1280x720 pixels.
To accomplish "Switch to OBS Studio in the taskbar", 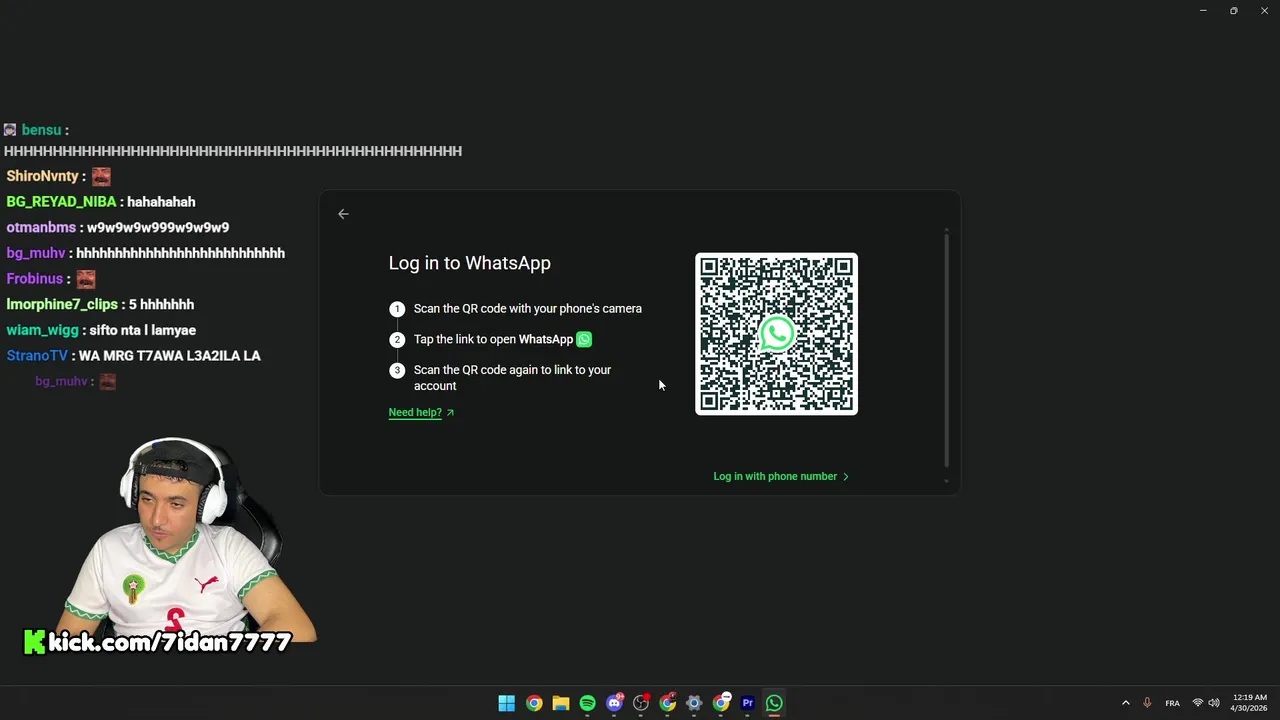I will [641, 703].
